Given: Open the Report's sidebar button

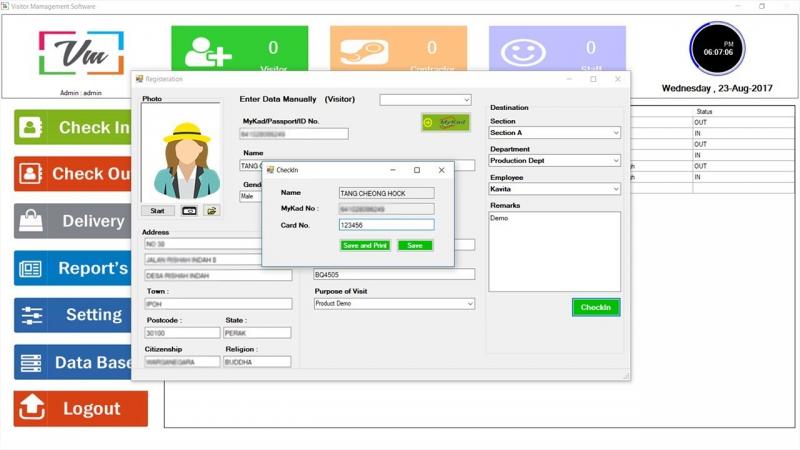Looking at the screenshot, I should pos(72,268).
